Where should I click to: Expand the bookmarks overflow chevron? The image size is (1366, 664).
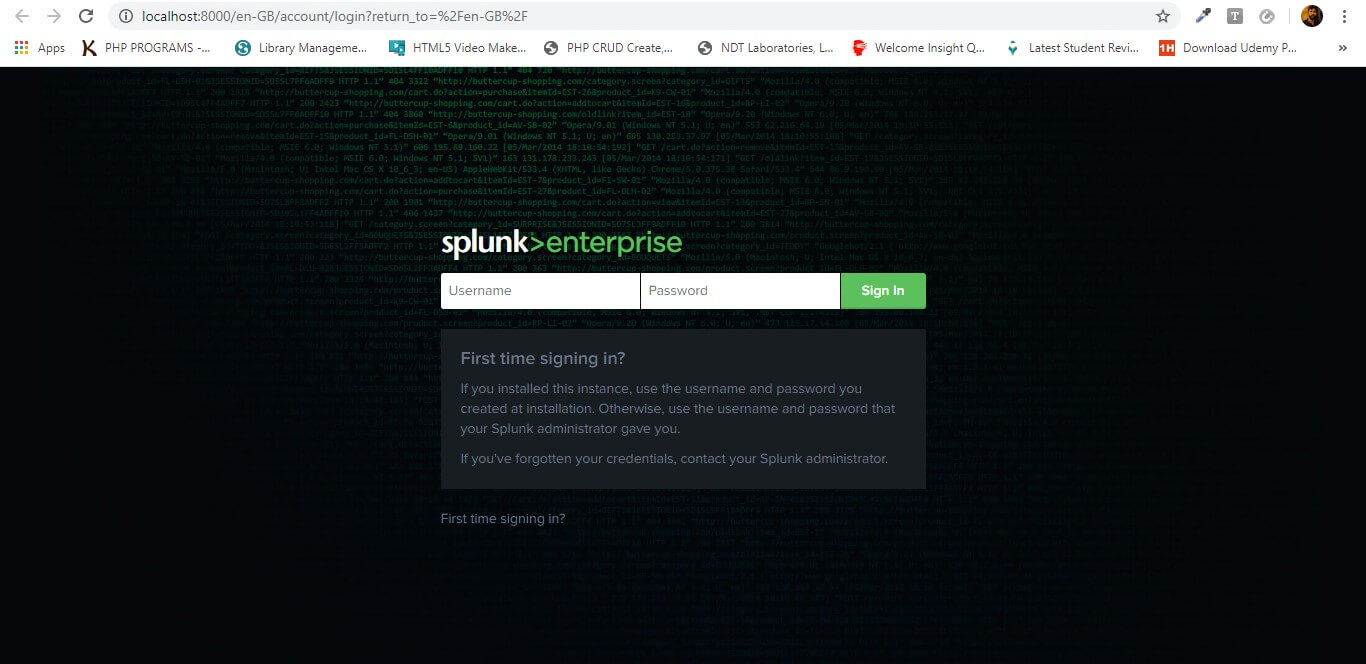tap(1342, 47)
